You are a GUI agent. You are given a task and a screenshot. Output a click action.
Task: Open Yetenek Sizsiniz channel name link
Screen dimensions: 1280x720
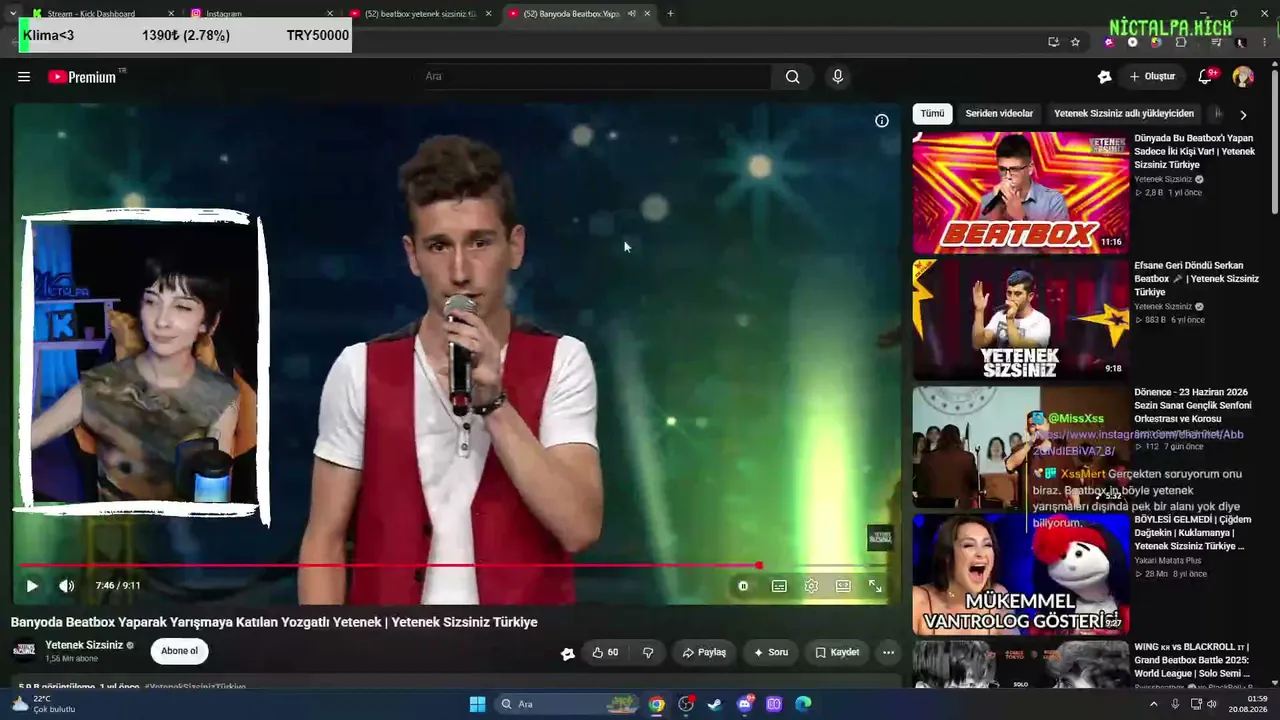84,646
